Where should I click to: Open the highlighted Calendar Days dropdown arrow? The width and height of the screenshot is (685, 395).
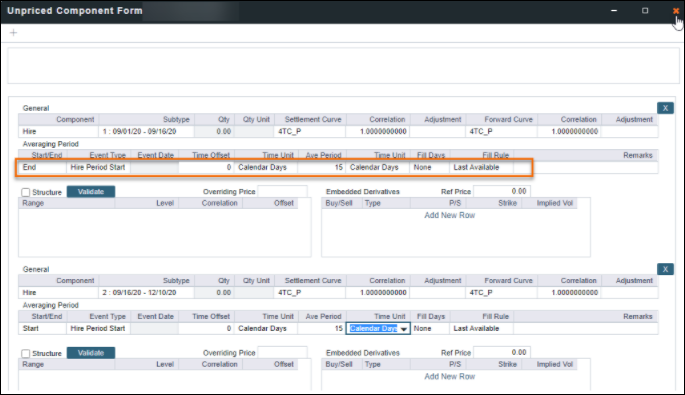404,329
